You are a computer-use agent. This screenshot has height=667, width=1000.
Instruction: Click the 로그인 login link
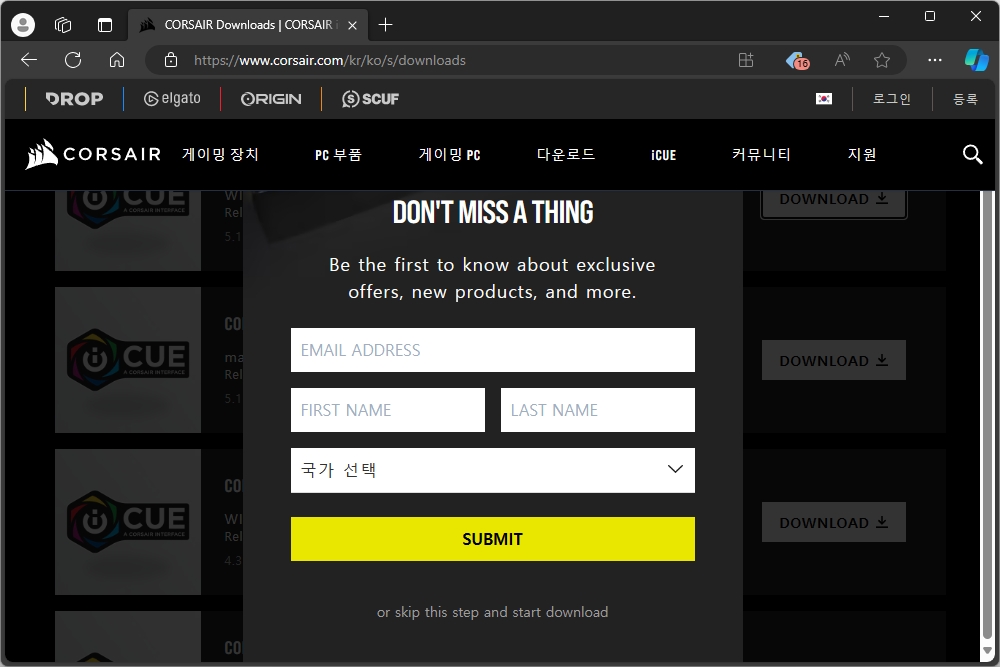892,99
